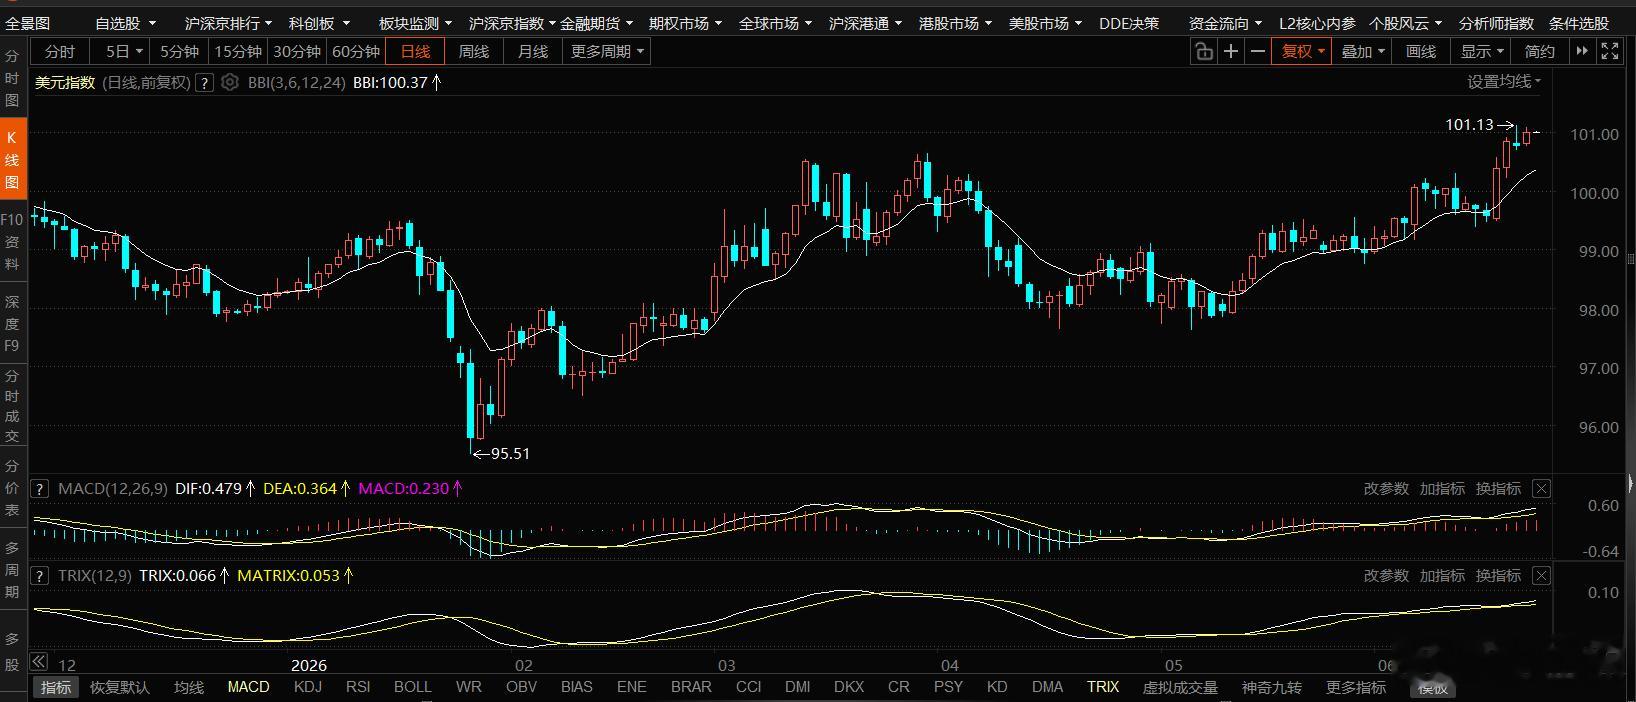1636x702 pixels.
Task: Click the TRIX help question icon
Action: [40, 576]
